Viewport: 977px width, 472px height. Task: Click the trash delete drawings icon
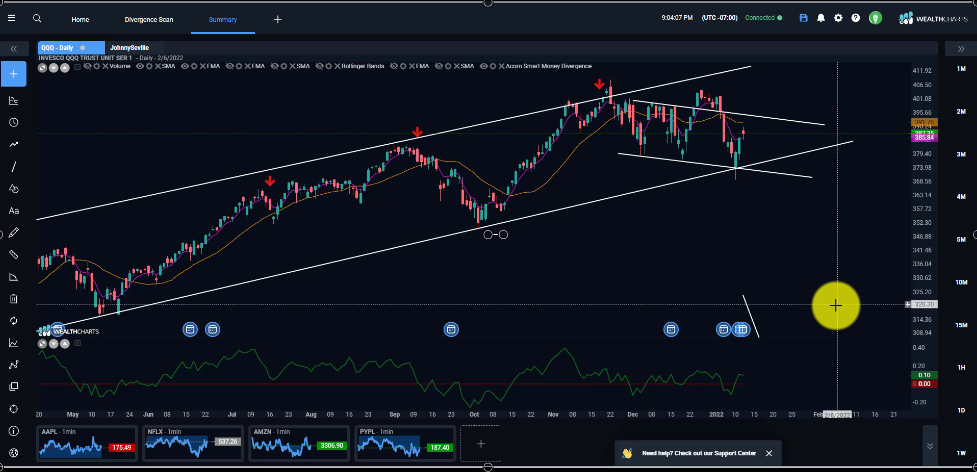click(14, 299)
